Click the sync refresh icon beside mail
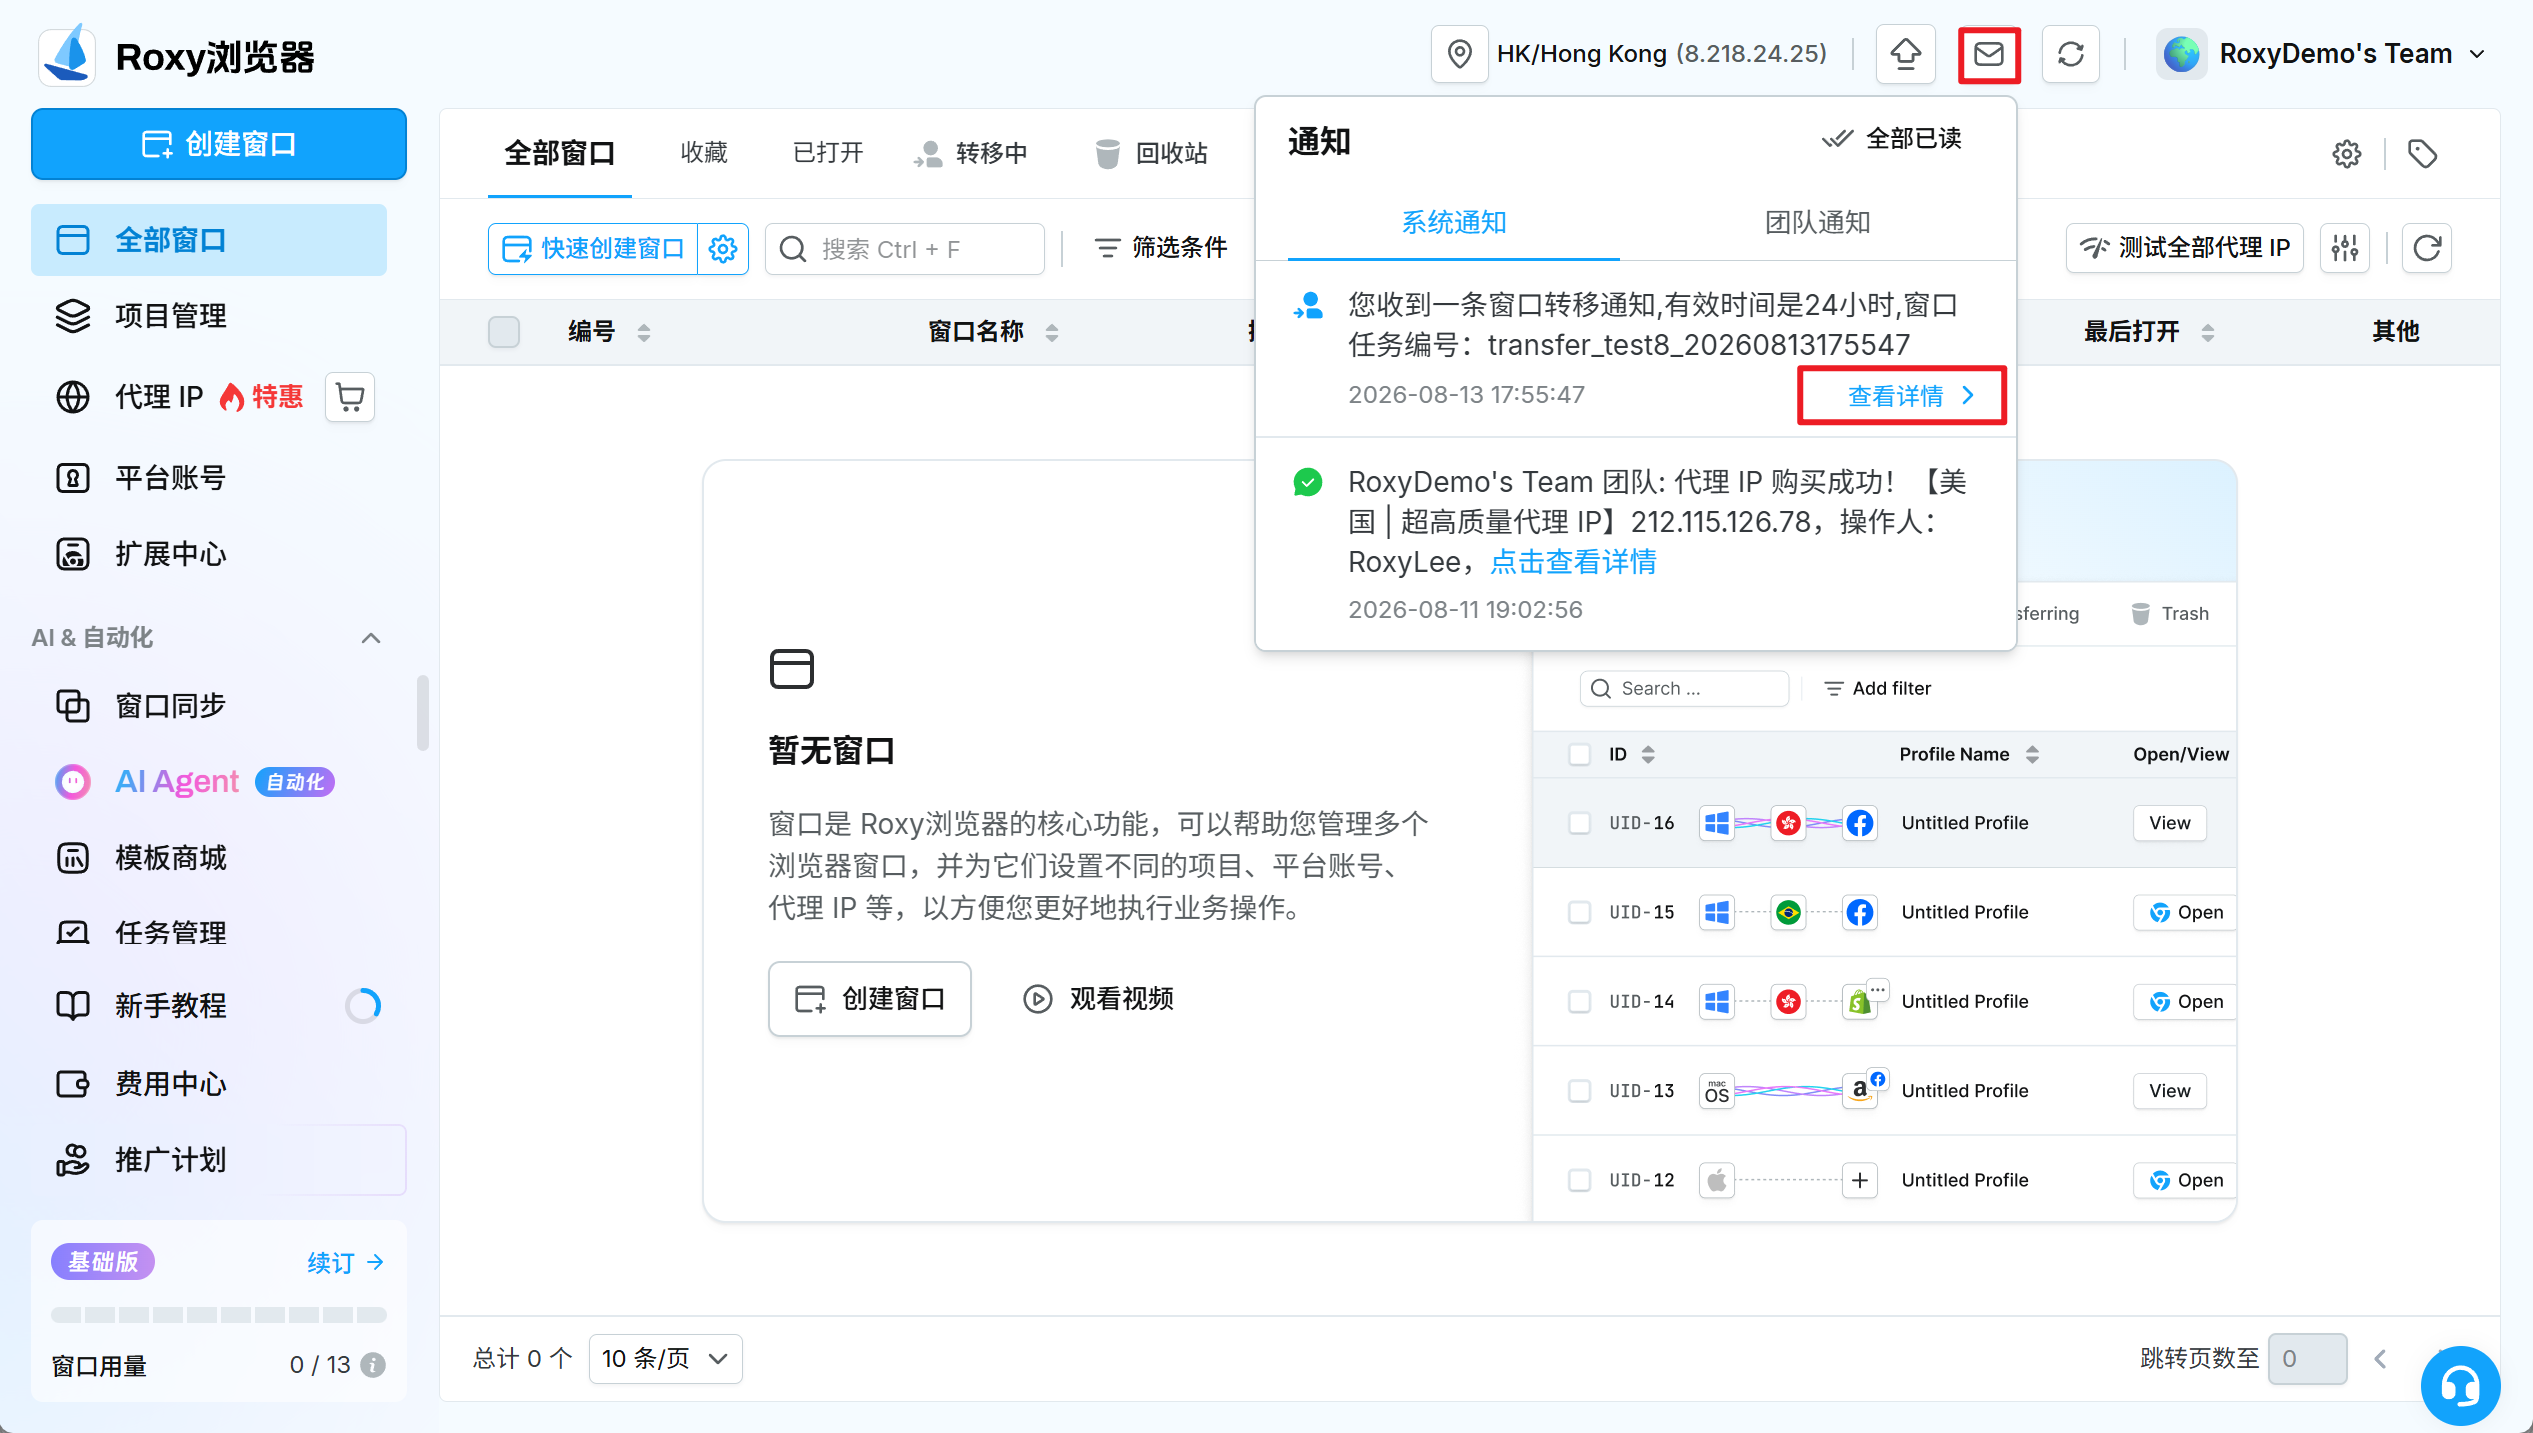2533x1433 pixels. [2070, 54]
